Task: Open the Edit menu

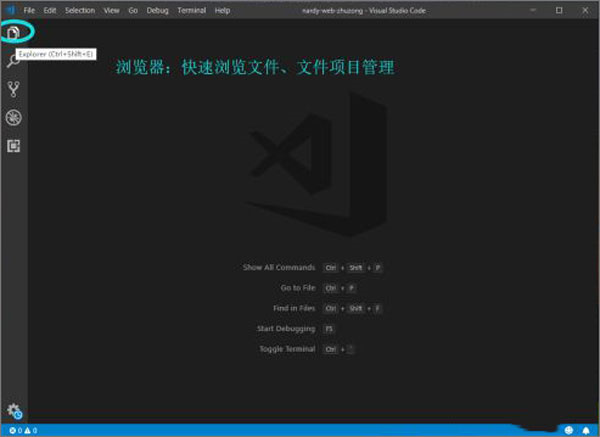Action: click(x=50, y=11)
